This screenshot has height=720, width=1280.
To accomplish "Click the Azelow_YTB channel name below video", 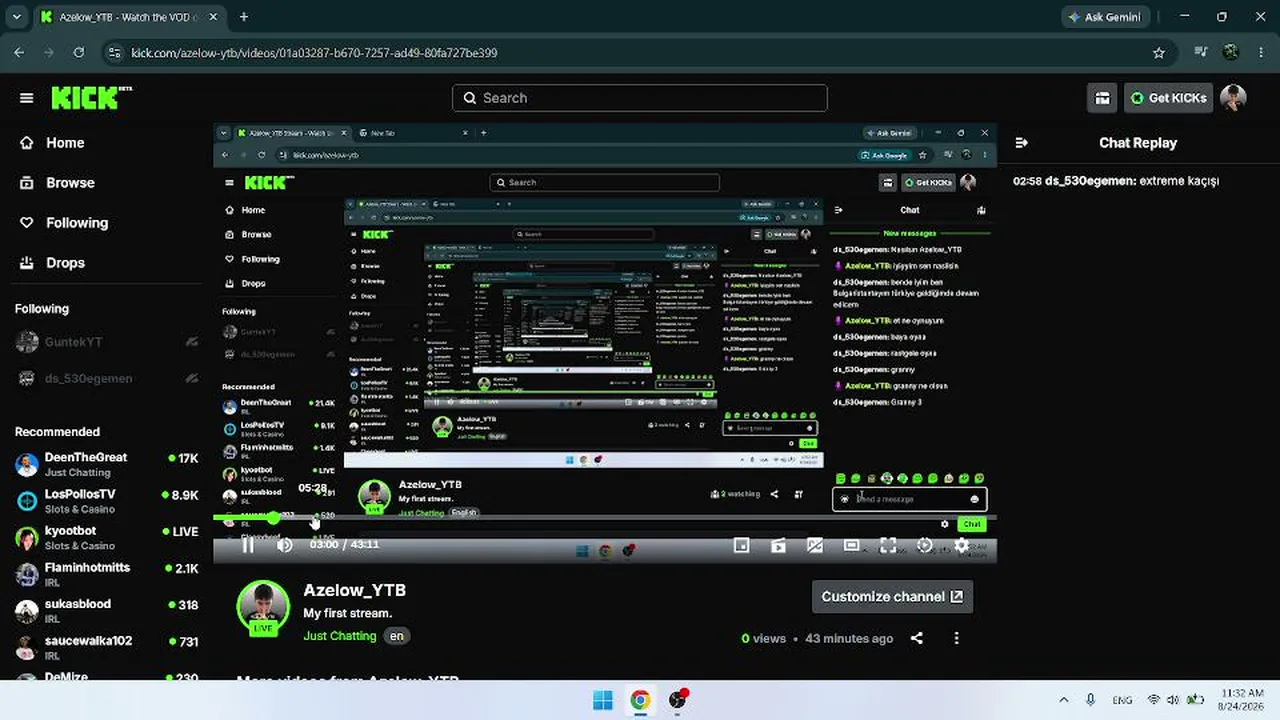I will pos(354,591).
